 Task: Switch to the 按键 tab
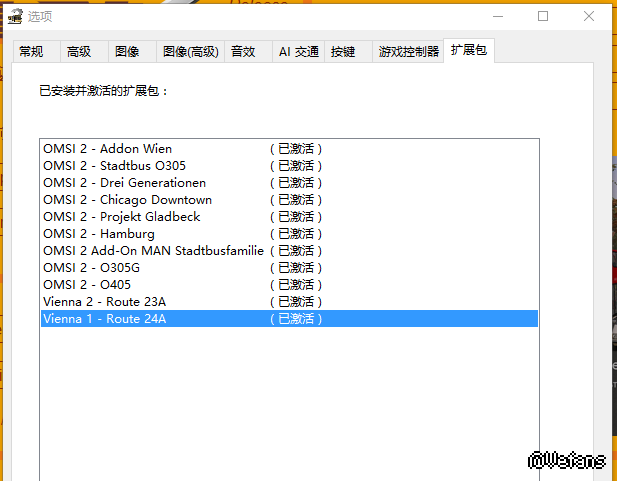pos(348,52)
